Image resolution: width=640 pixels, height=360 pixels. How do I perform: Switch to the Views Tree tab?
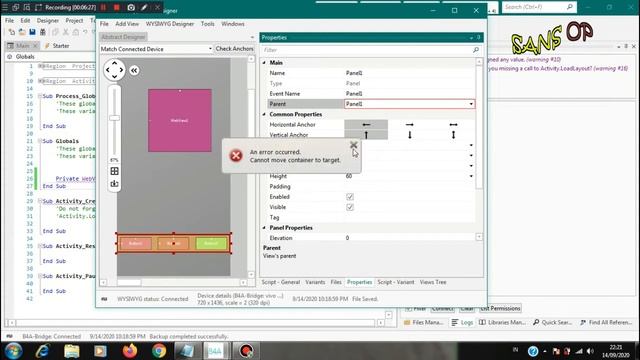433,282
